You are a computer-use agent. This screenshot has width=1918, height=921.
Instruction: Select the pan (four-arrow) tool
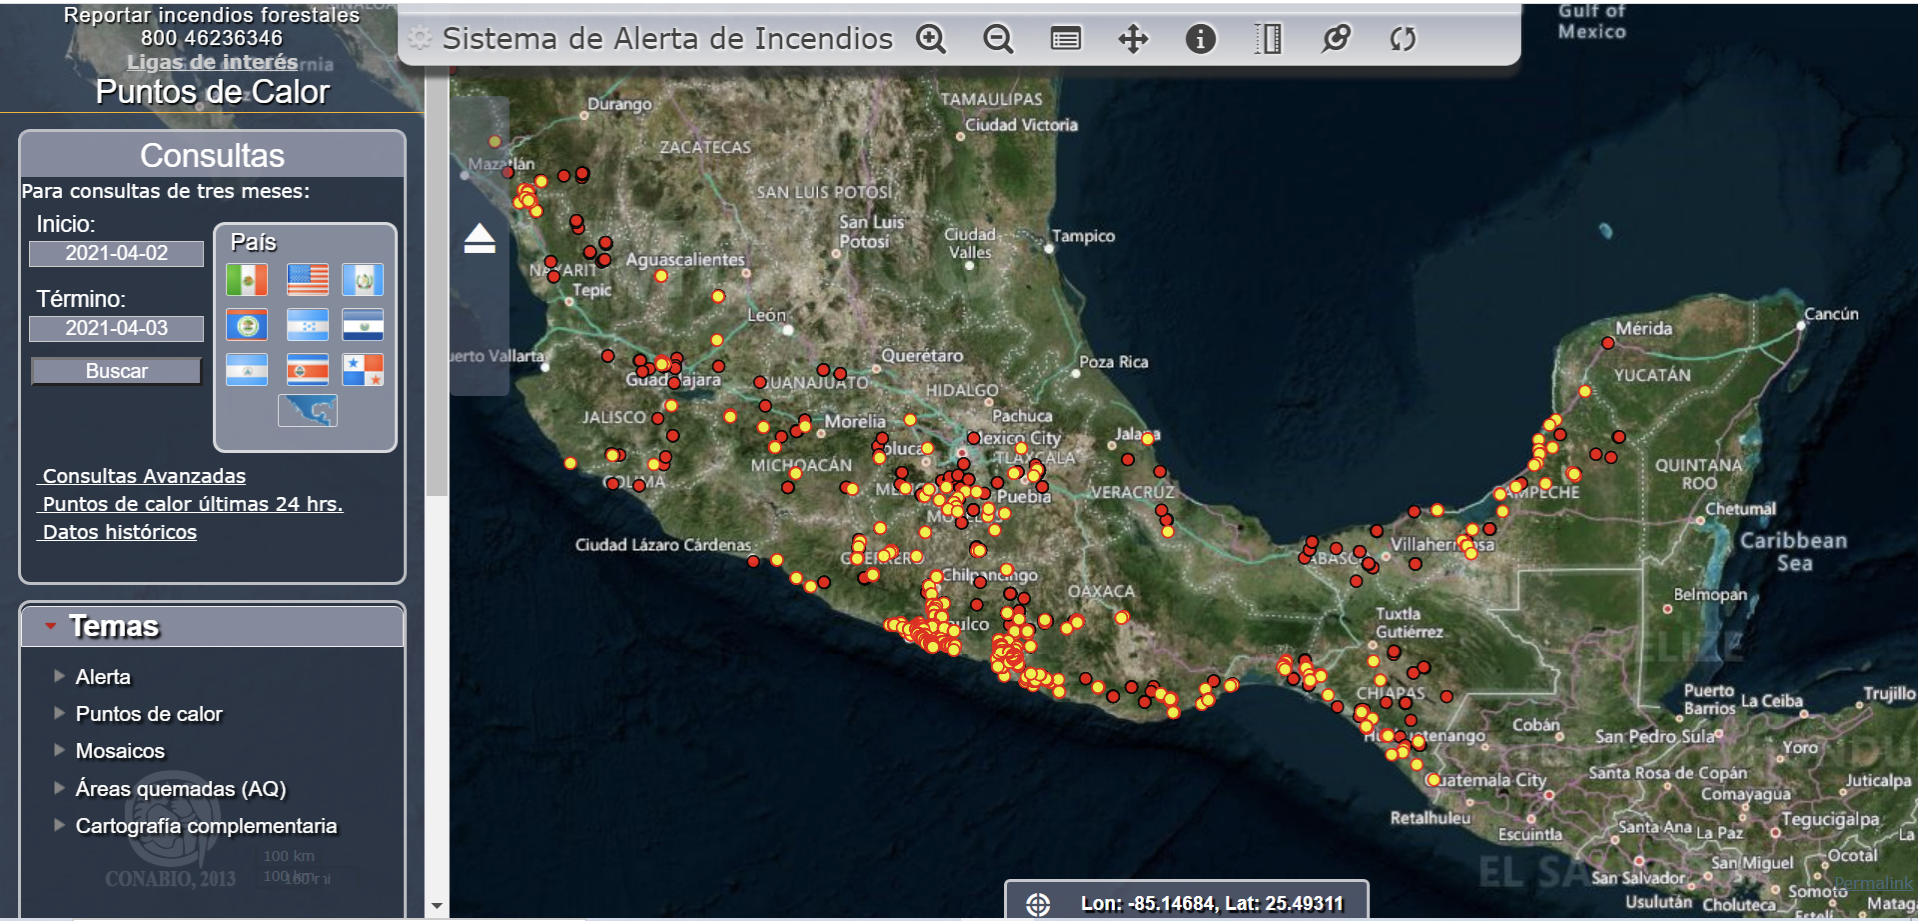(1132, 39)
